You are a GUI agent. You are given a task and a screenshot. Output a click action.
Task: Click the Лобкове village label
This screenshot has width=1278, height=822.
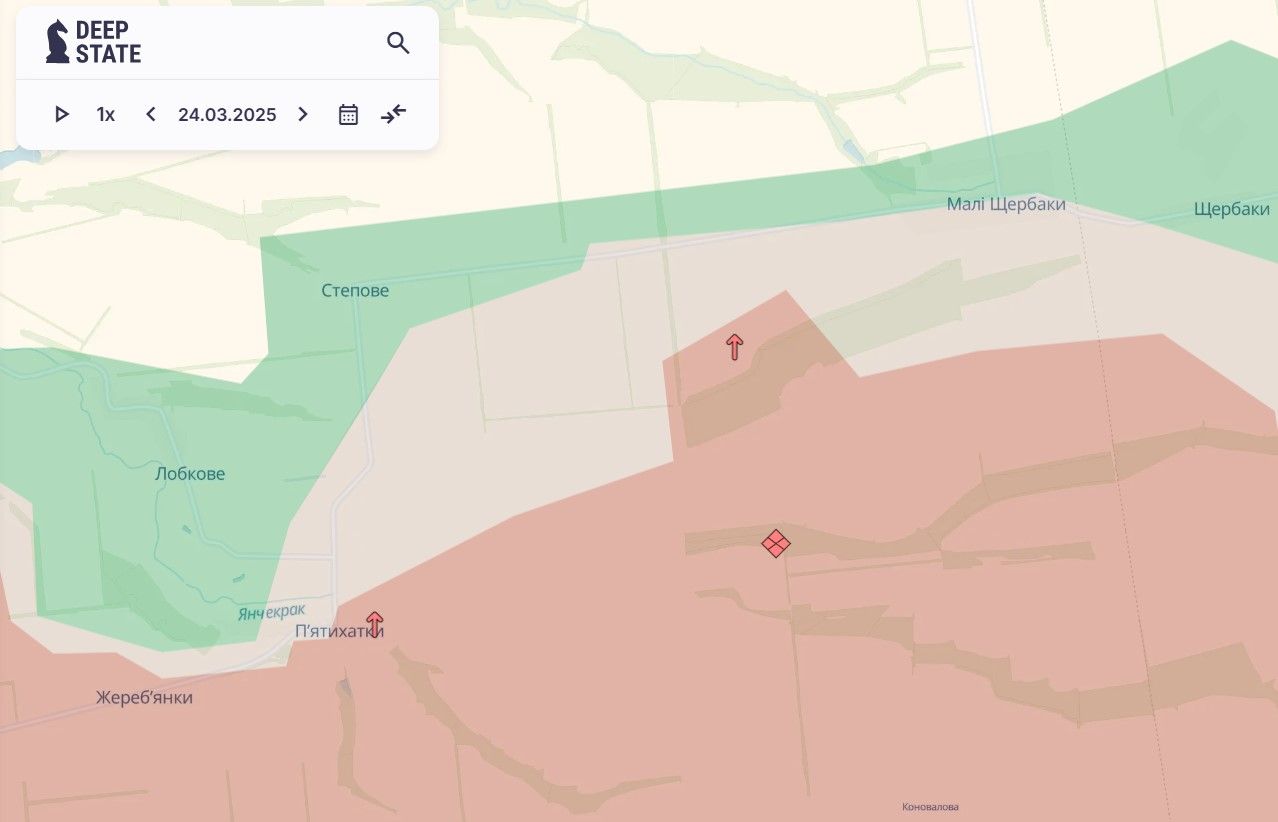coord(190,474)
